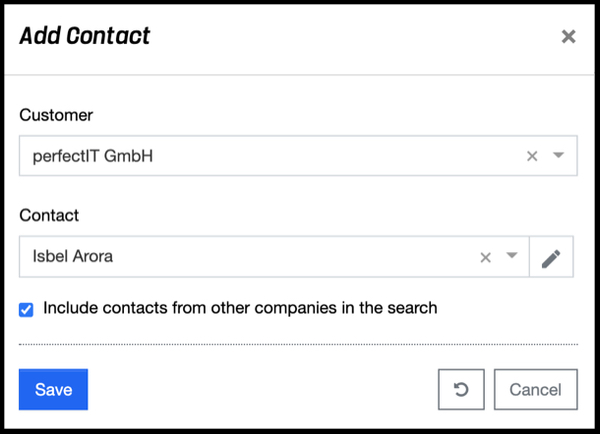
Task: Click the dotted separator above Save
Action: coord(298,344)
